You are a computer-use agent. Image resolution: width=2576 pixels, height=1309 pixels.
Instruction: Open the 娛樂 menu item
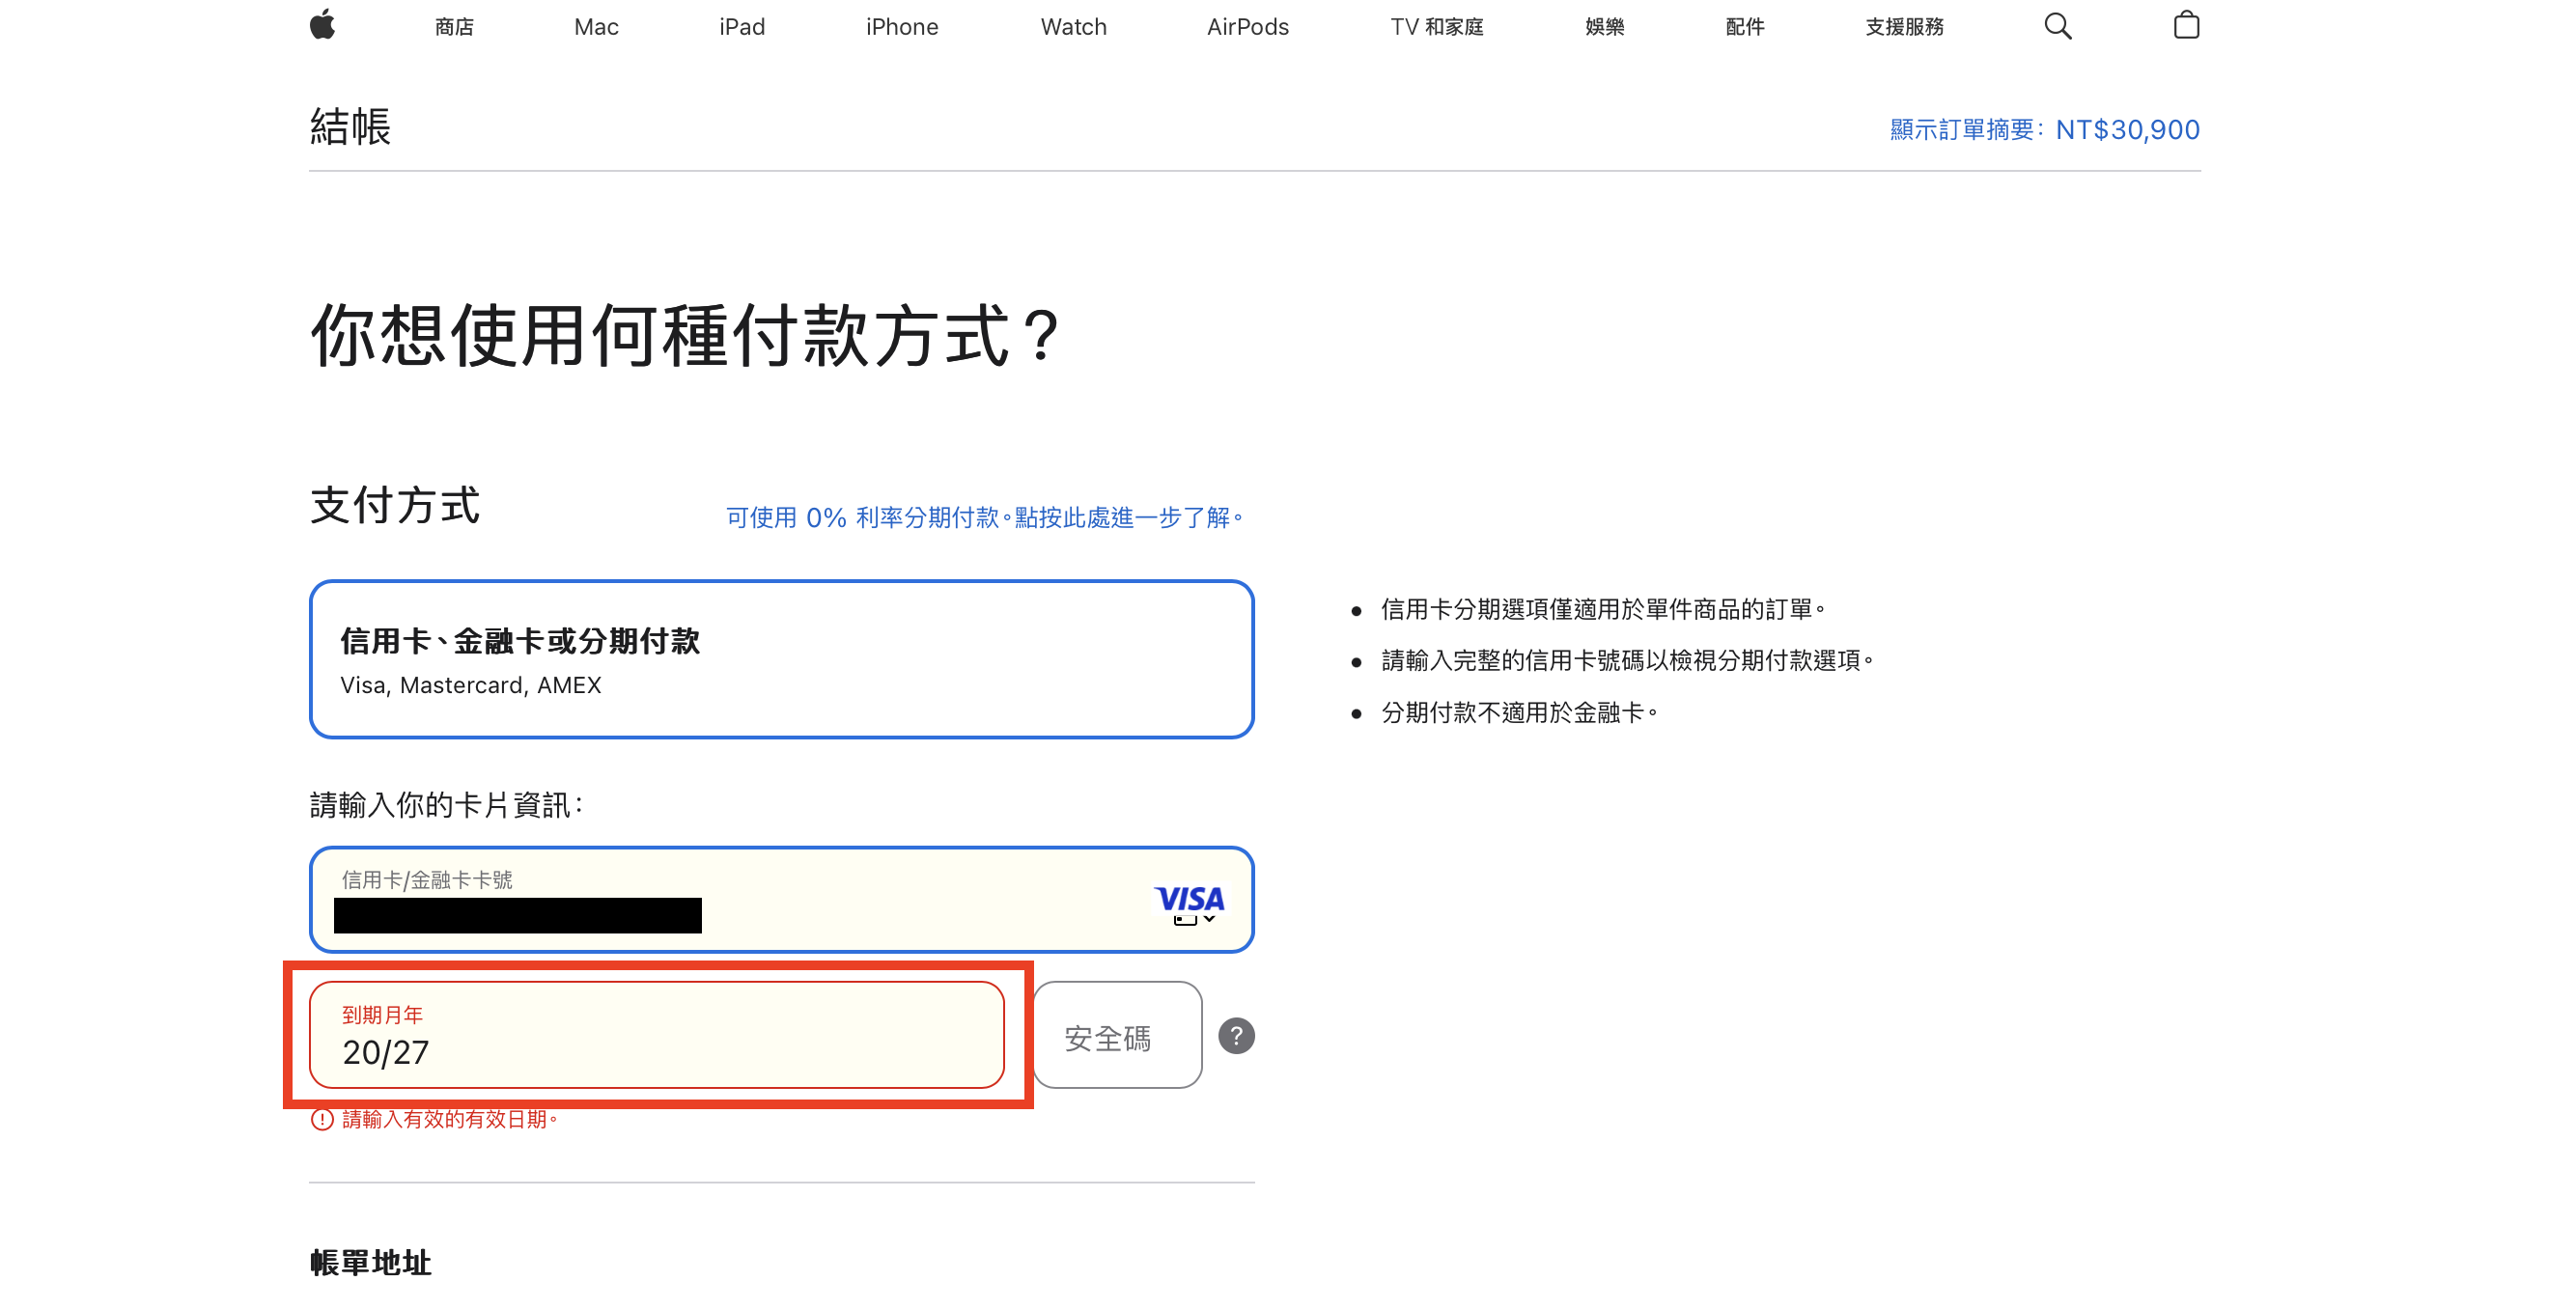tap(1604, 27)
